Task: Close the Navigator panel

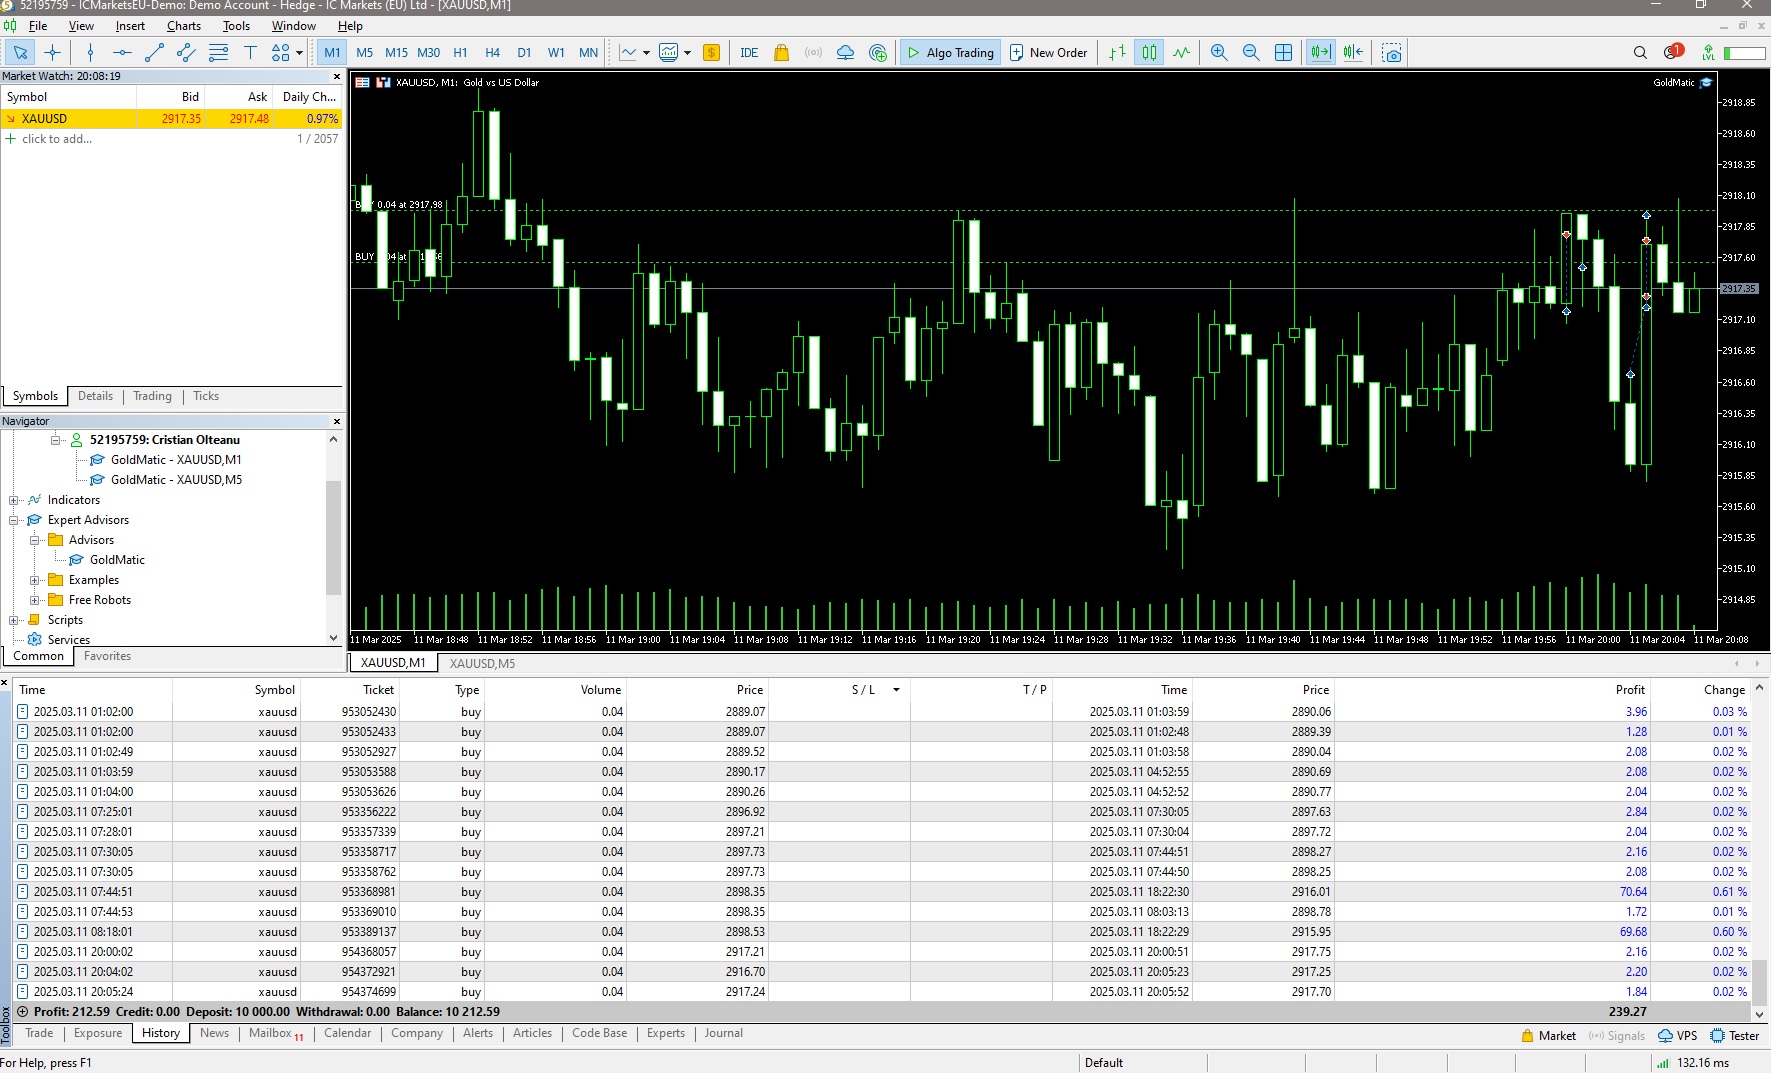Action: pos(336,421)
